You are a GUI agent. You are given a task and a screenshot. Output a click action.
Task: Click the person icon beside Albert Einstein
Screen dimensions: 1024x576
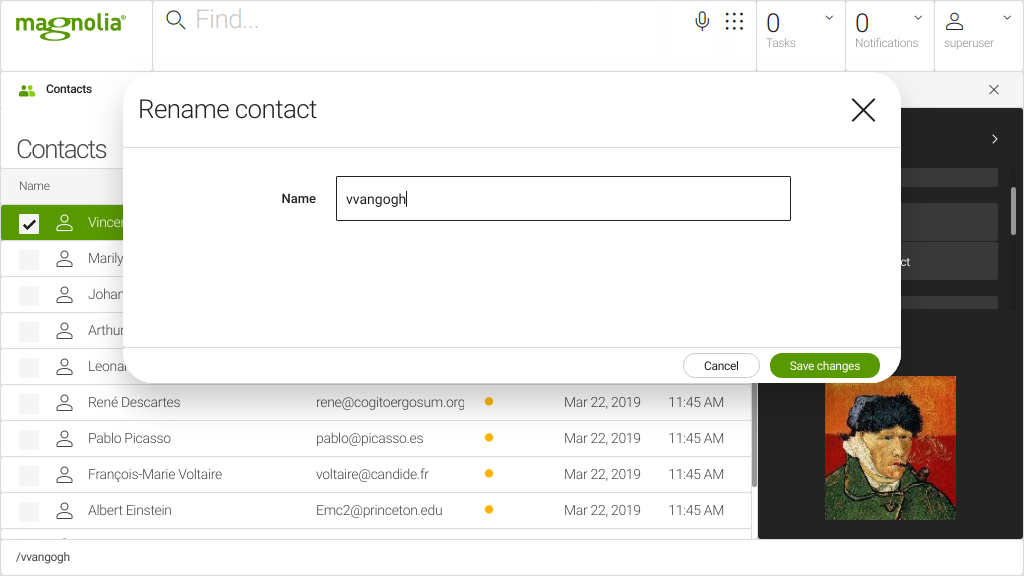[64, 510]
